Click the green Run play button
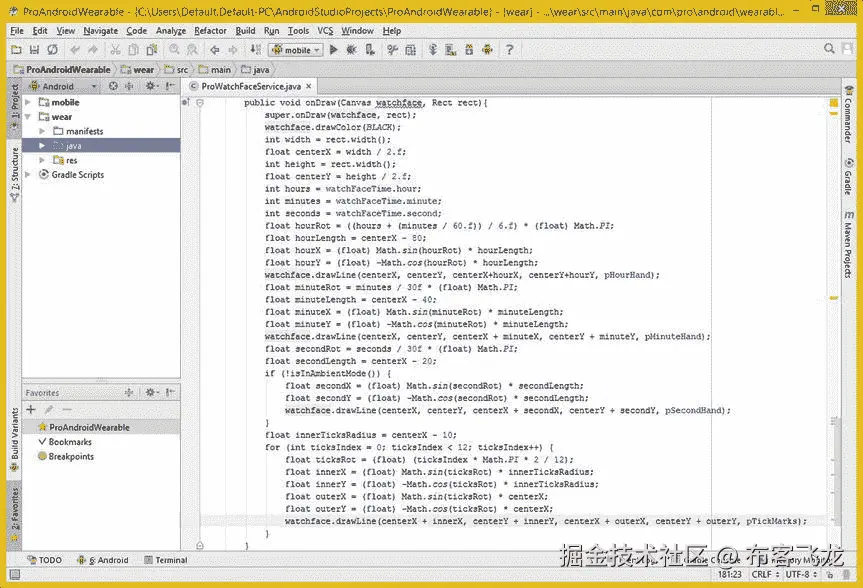 334,50
